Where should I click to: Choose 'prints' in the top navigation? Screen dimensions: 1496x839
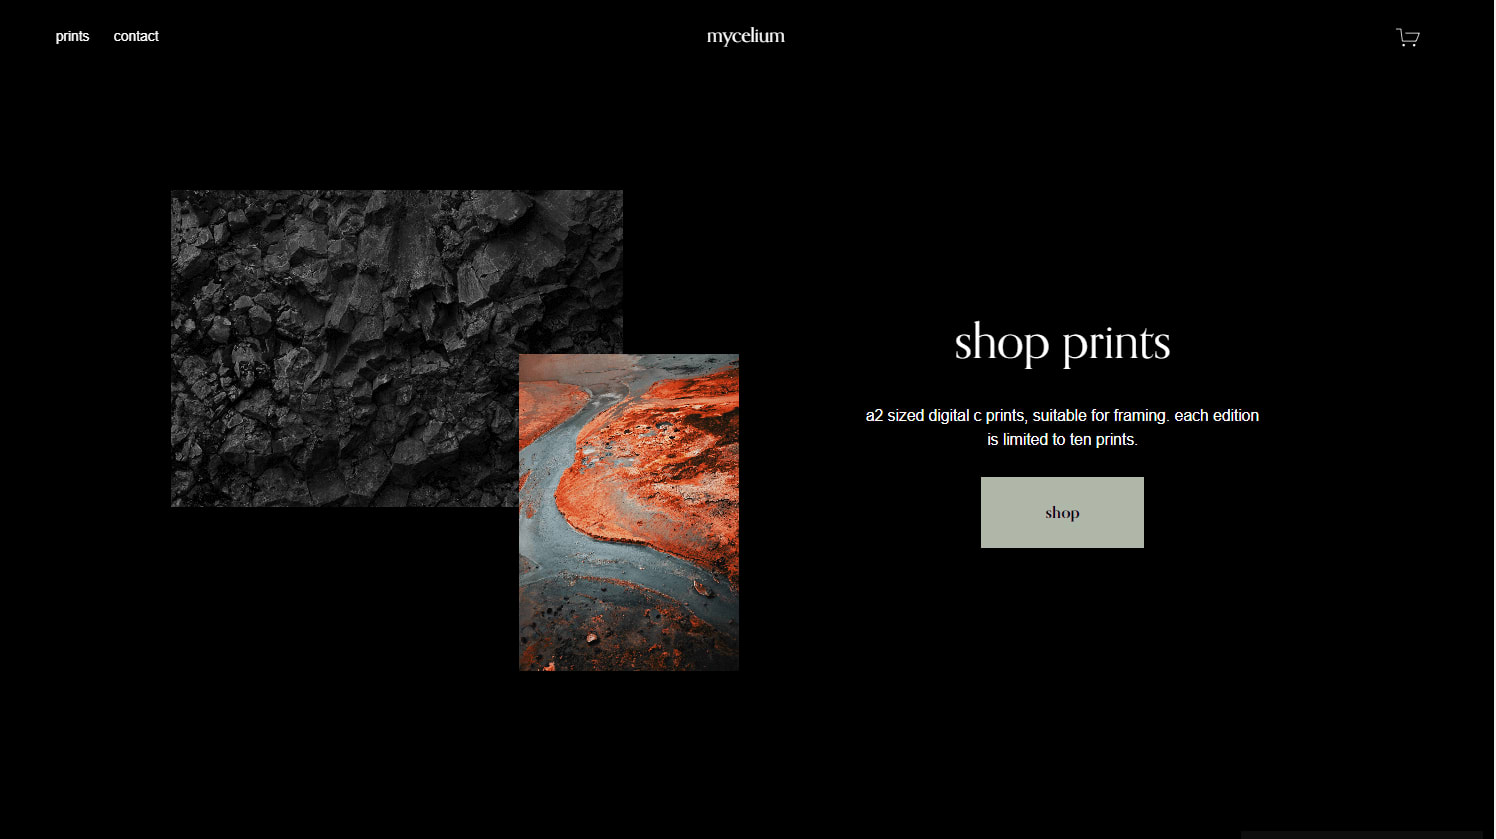72,36
